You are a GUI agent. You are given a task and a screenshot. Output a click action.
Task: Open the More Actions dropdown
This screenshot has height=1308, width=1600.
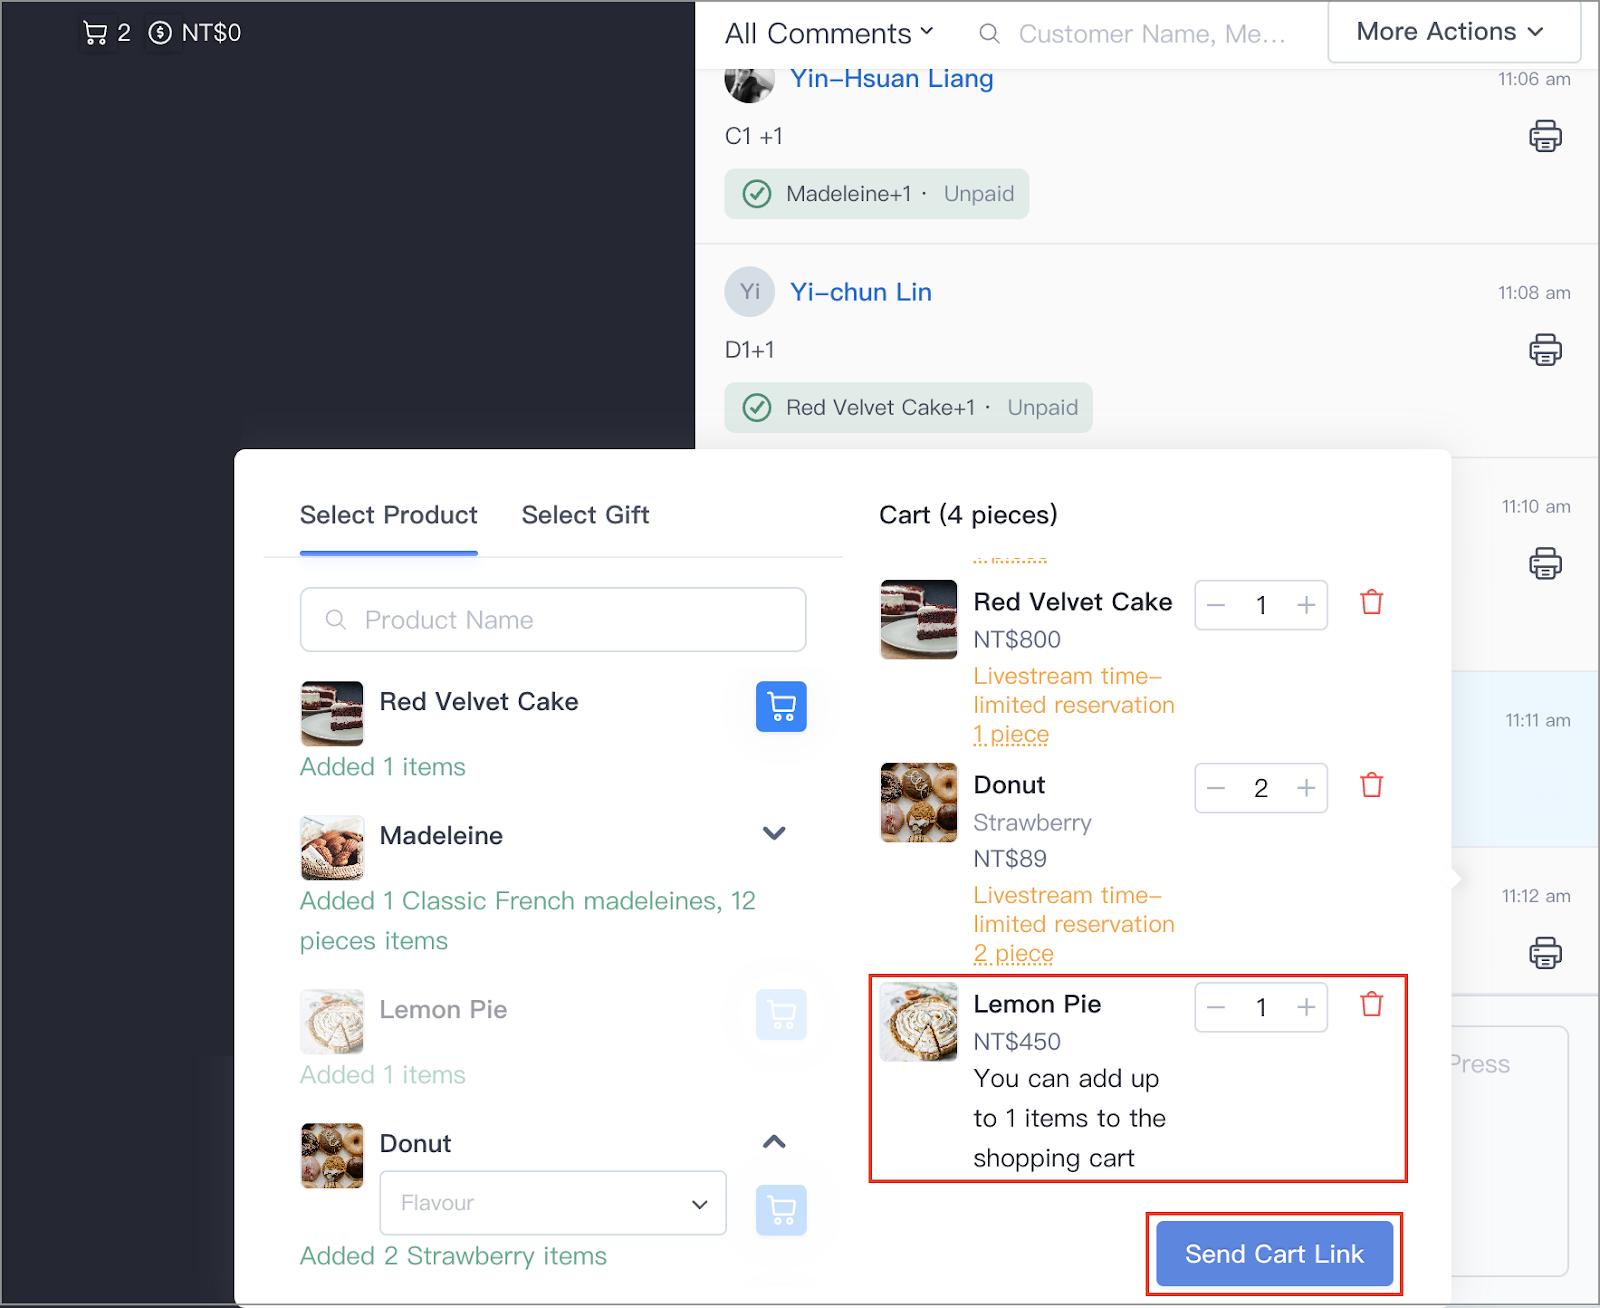point(1452,31)
